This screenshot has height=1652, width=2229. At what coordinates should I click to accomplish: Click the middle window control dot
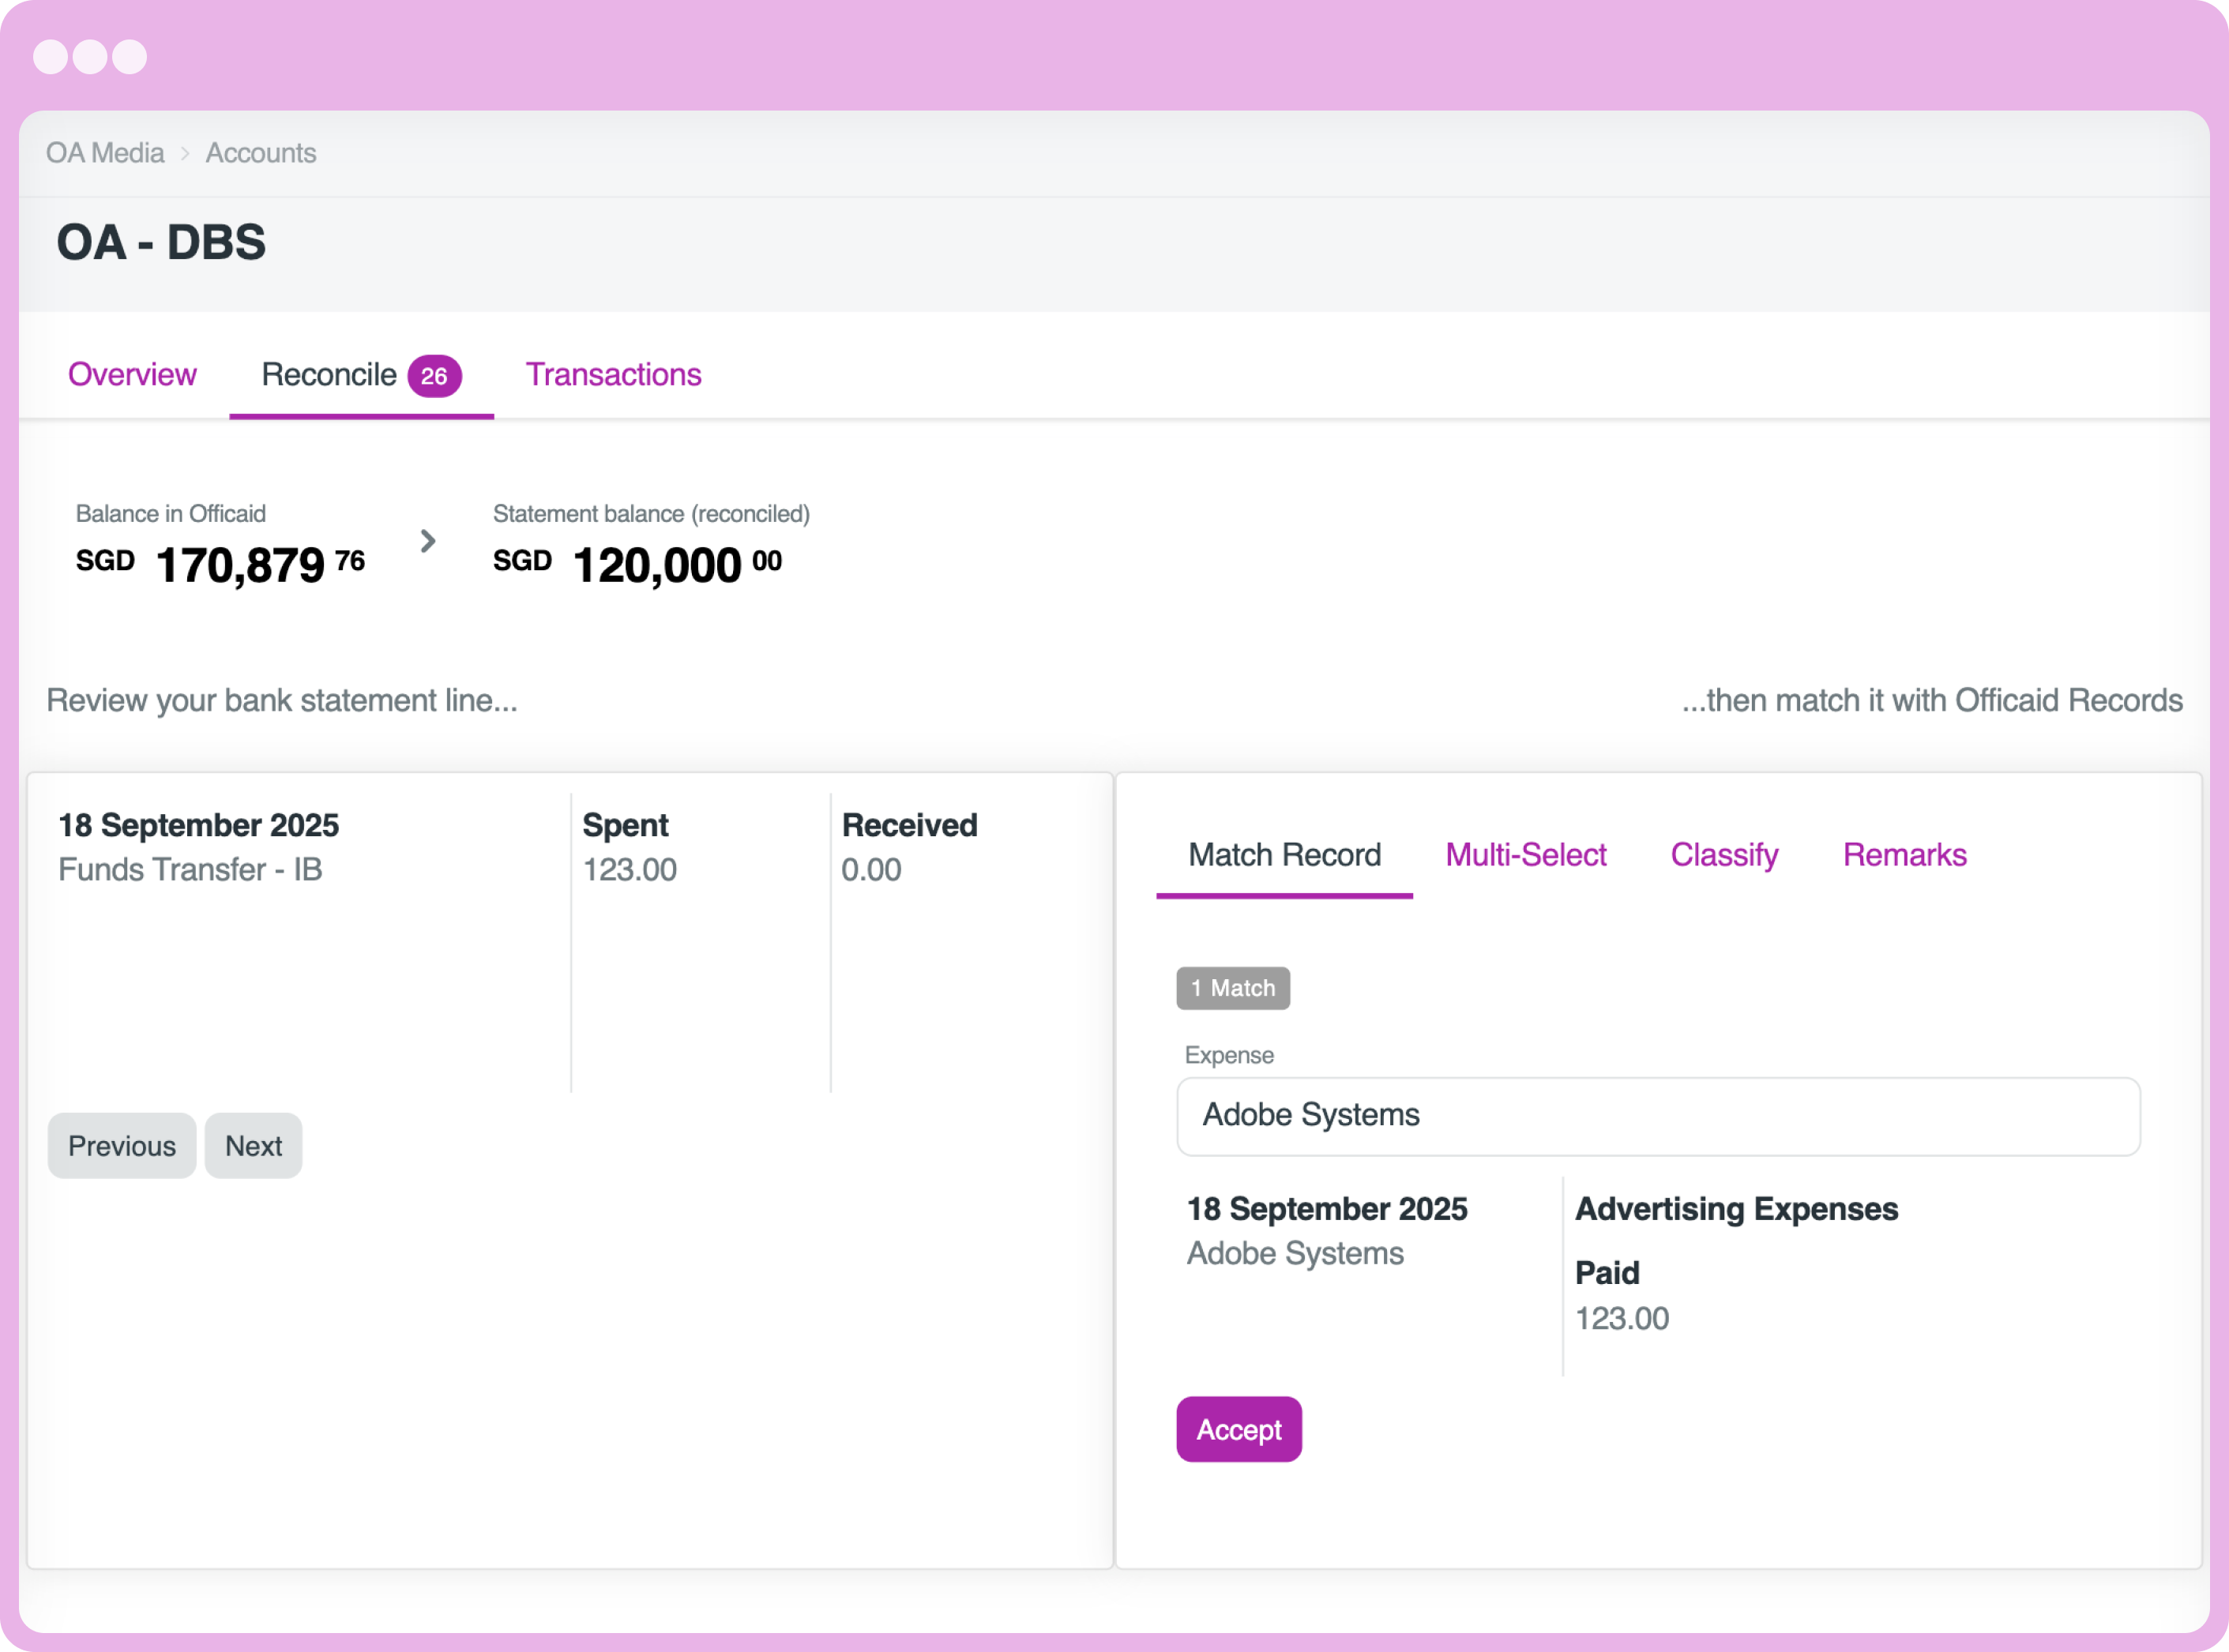(x=91, y=57)
